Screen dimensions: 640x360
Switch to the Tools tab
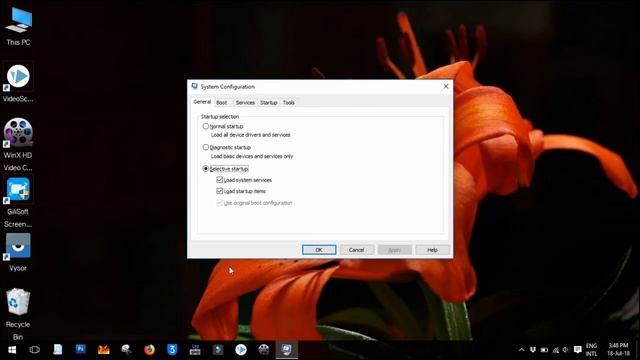[289, 103]
